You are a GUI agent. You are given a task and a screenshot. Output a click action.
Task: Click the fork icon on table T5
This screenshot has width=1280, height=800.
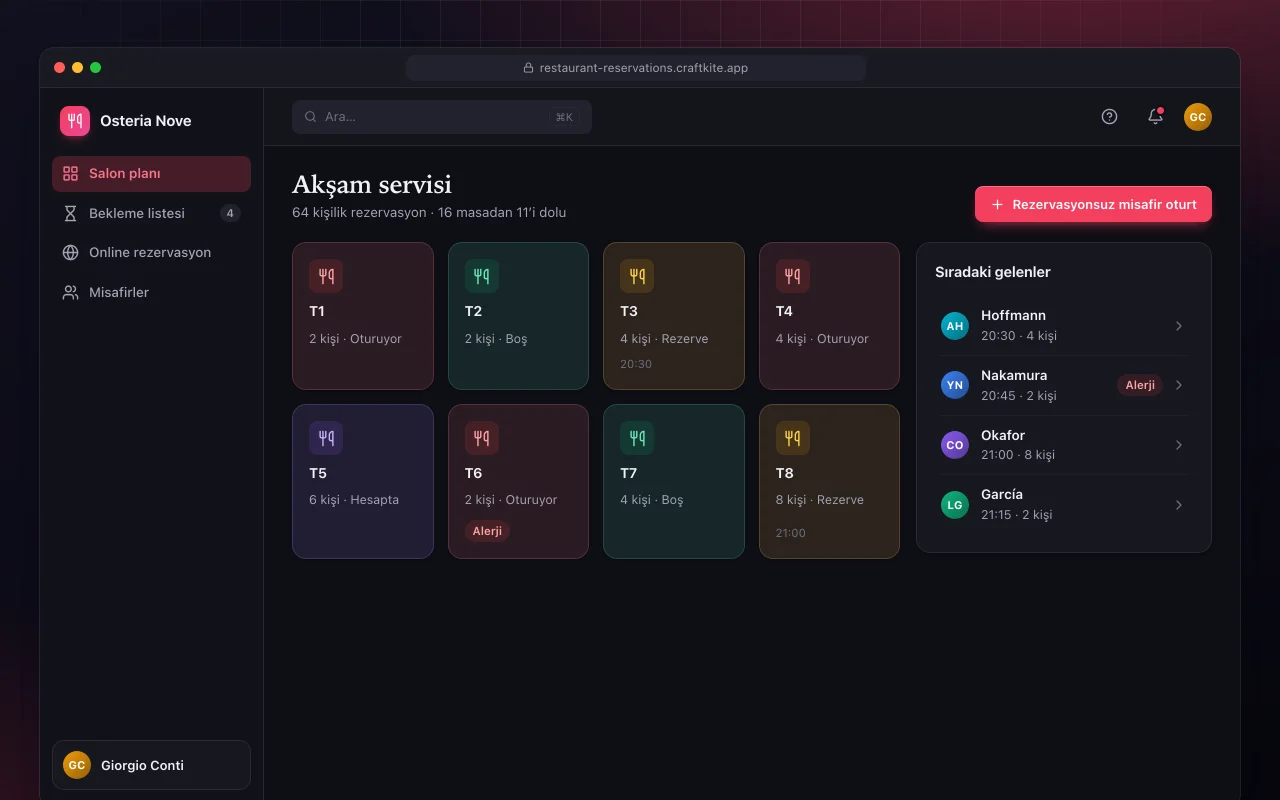326,438
